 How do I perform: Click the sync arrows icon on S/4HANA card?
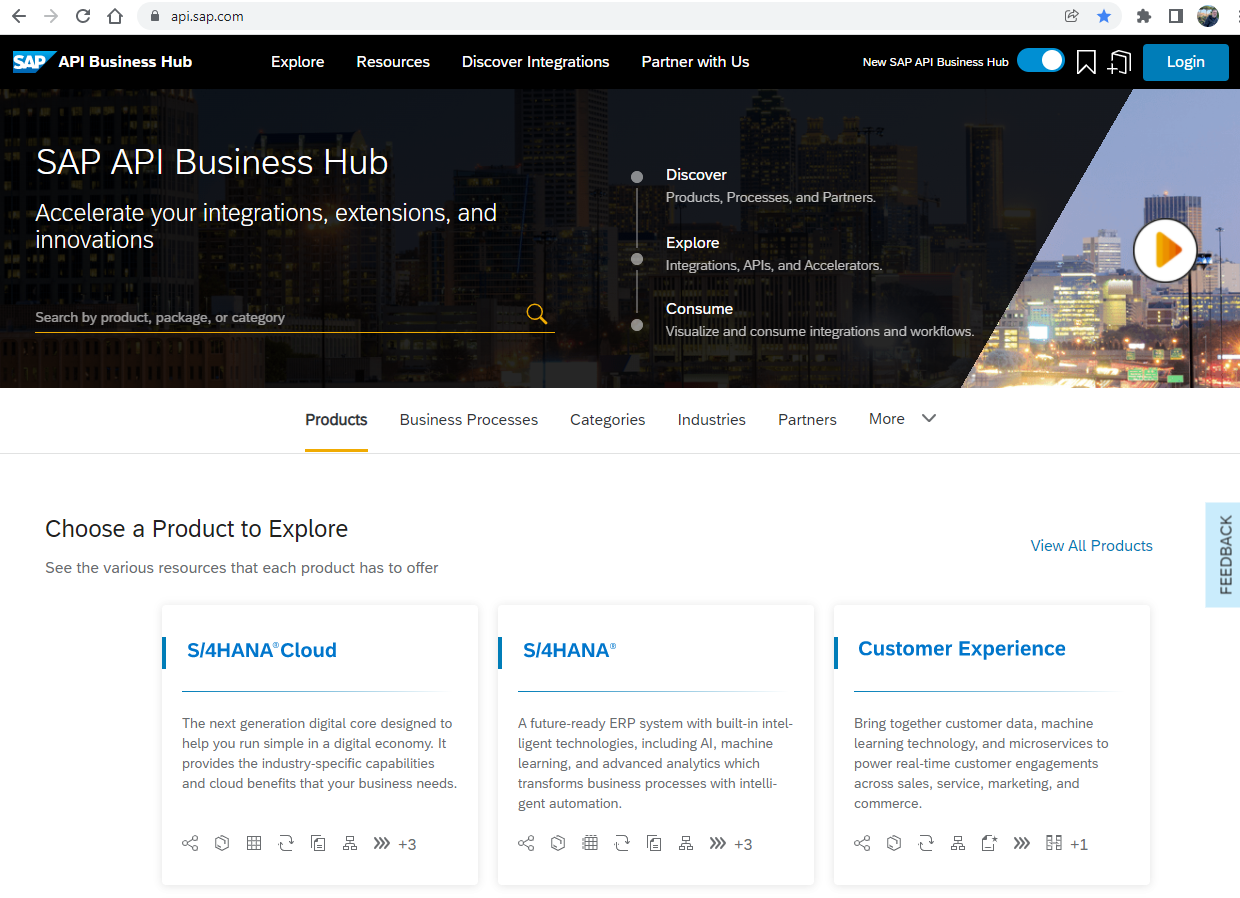point(622,843)
